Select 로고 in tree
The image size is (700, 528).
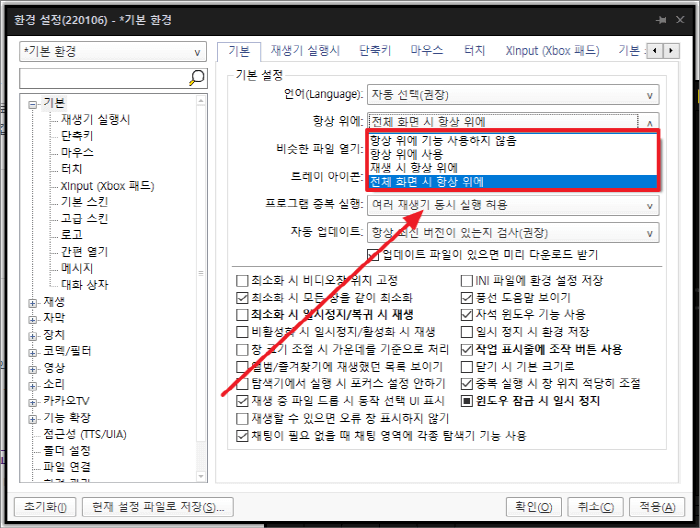72,235
